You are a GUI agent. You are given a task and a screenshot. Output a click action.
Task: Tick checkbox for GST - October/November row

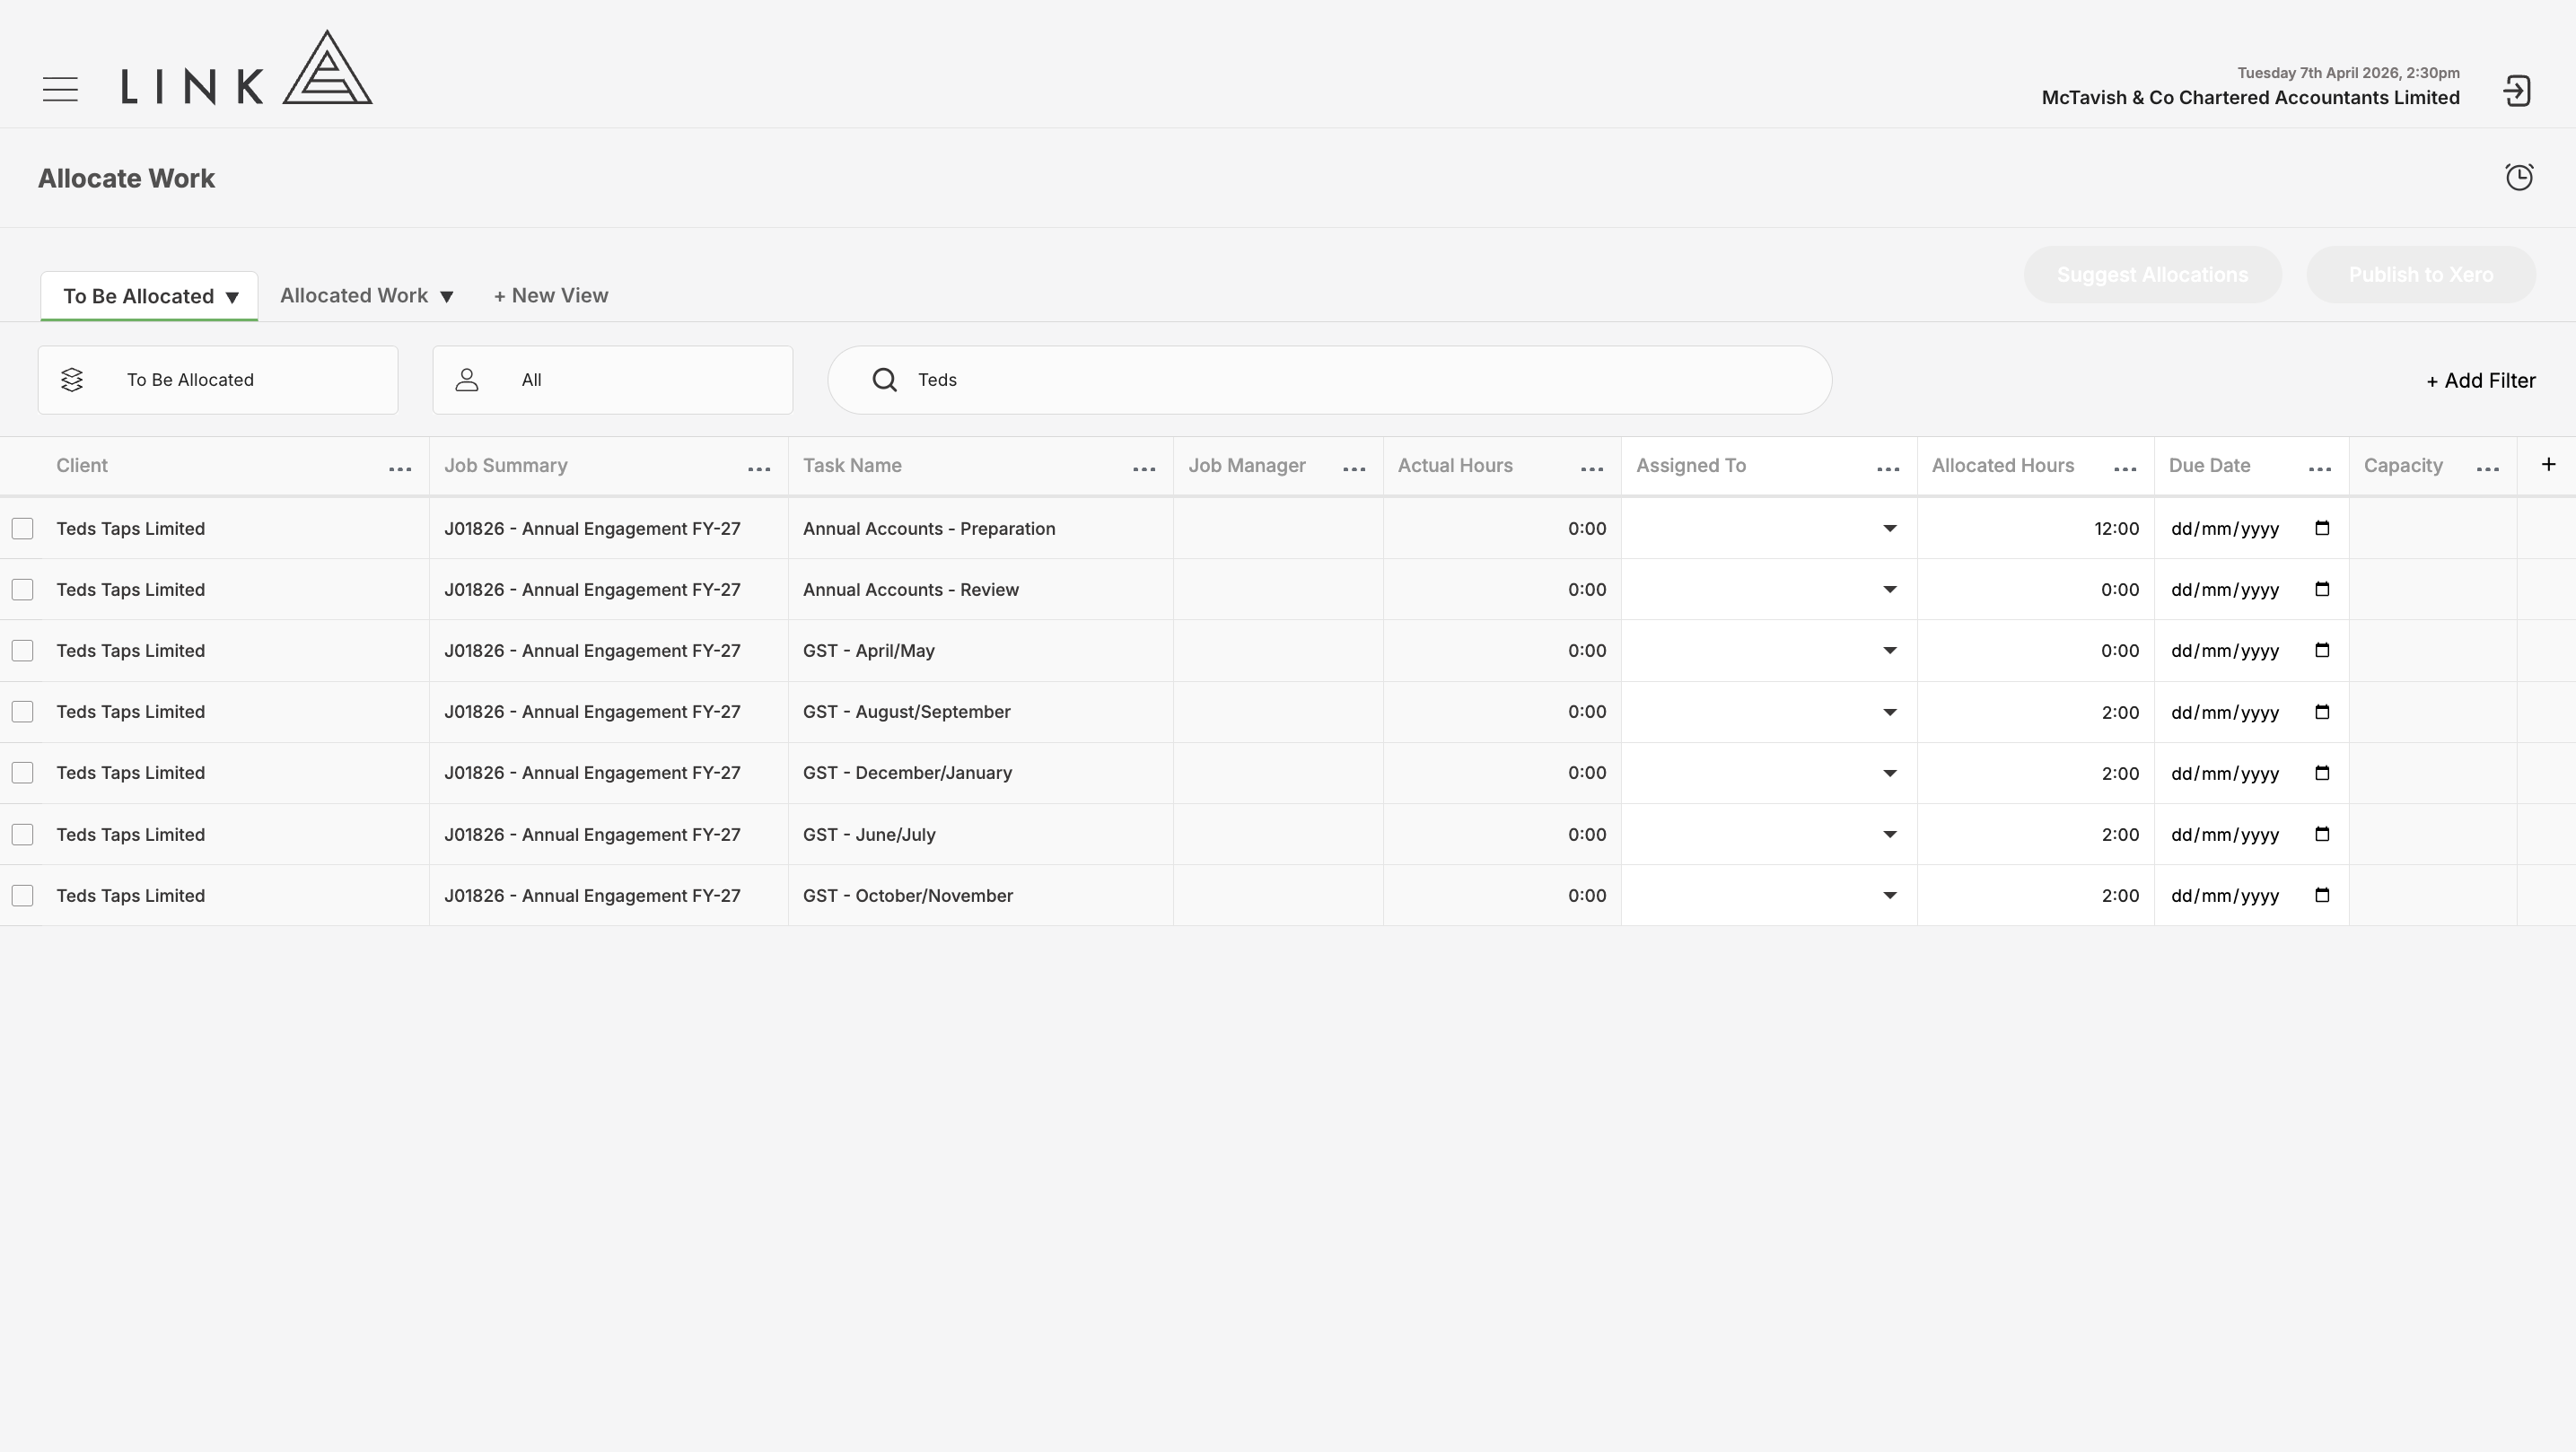[22, 895]
